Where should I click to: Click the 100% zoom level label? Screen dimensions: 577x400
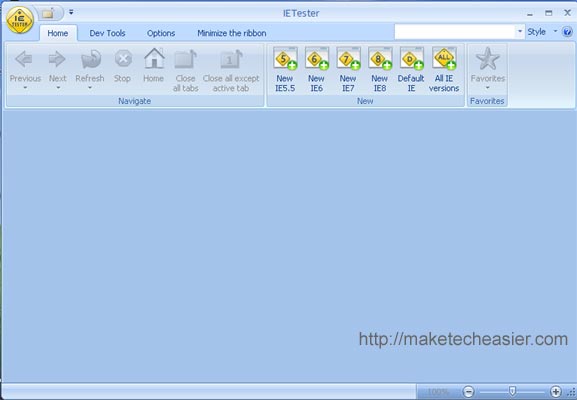tap(438, 392)
